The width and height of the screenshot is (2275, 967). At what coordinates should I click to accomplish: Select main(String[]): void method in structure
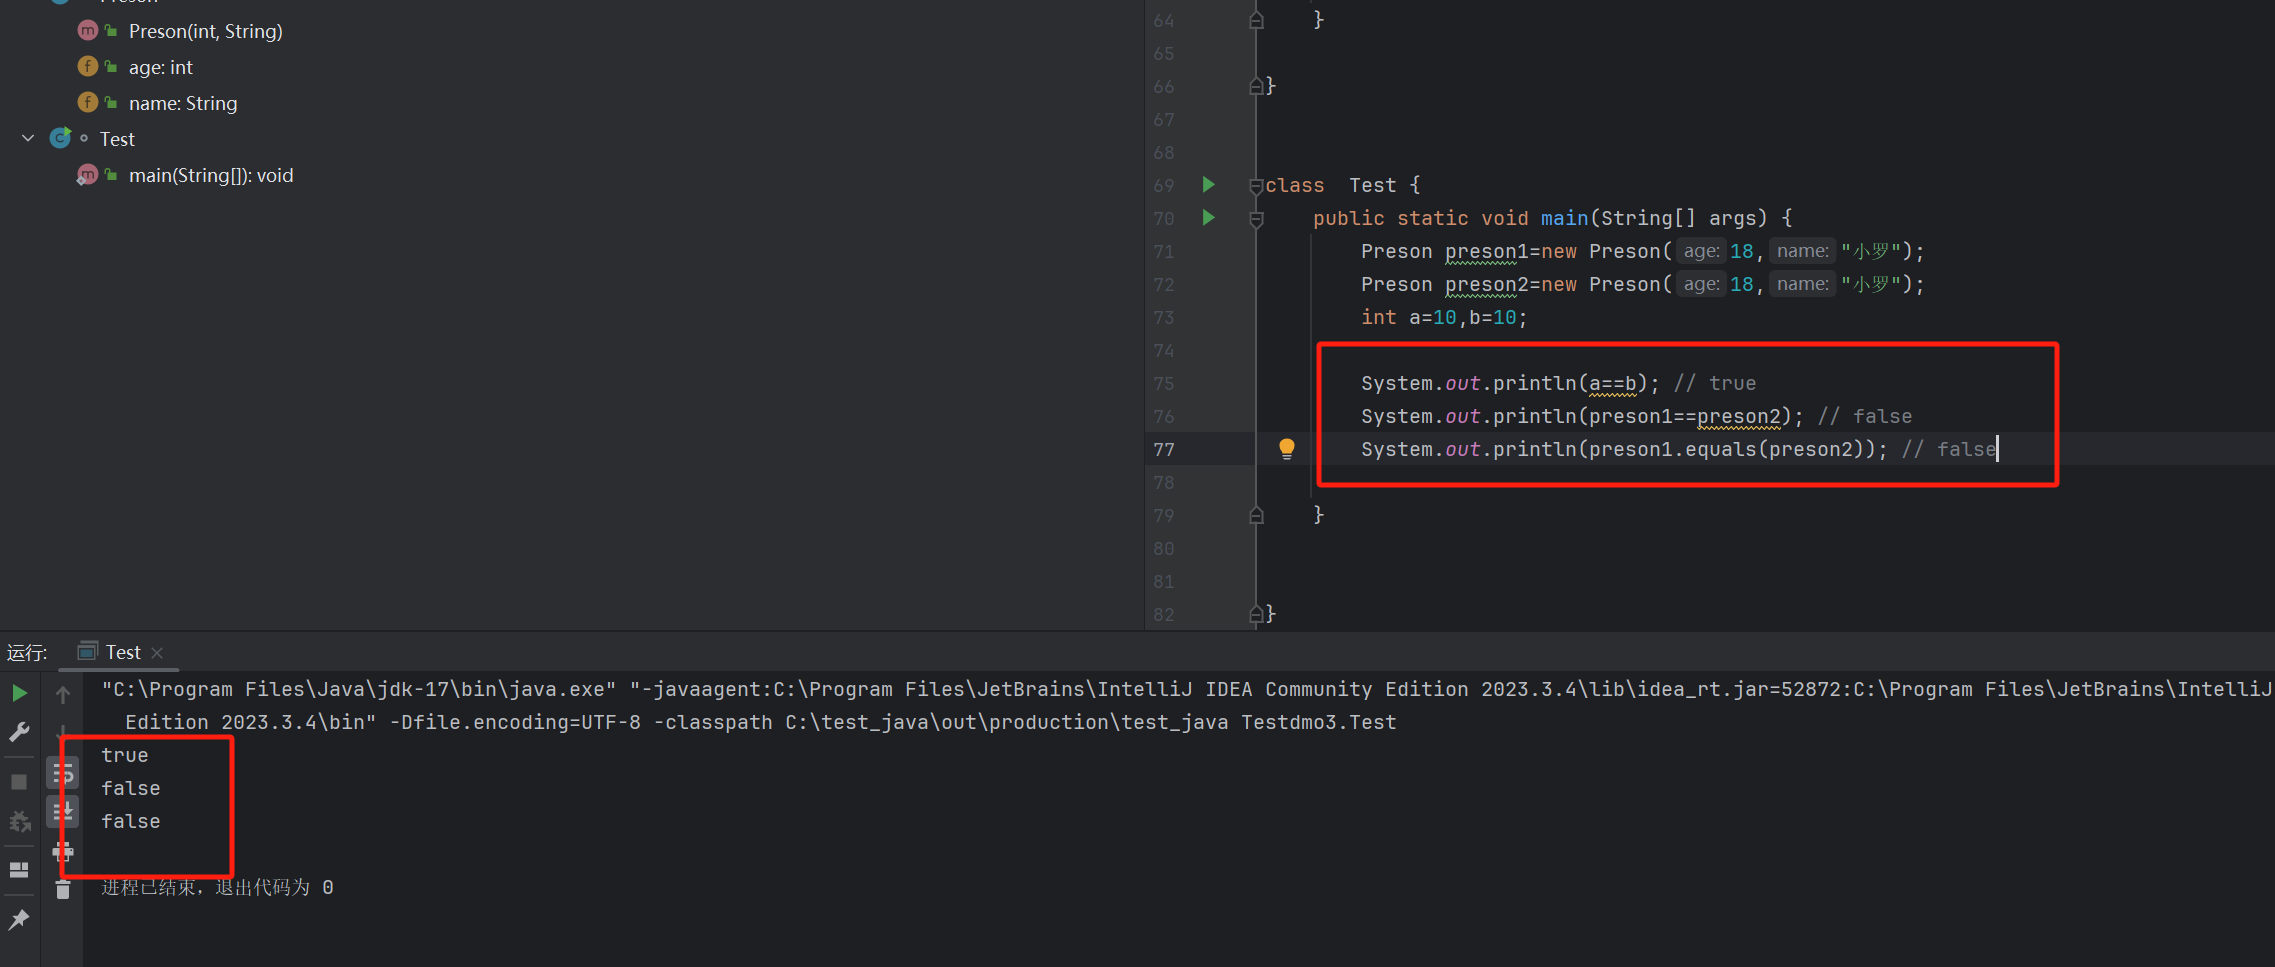pyautogui.click(x=211, y=175)
